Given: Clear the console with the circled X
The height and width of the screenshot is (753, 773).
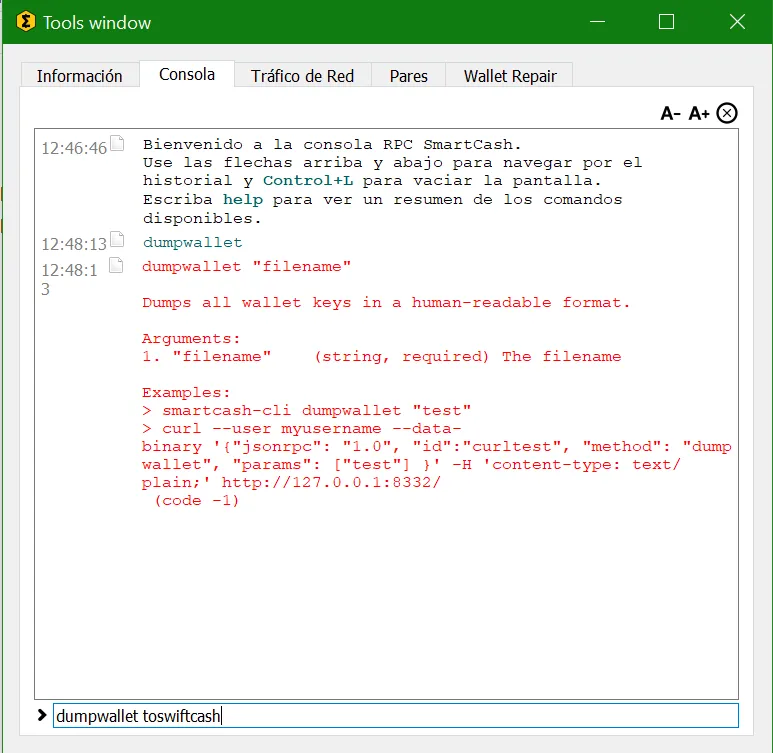Looking at the screenshot, I should [x=727, y=113].
